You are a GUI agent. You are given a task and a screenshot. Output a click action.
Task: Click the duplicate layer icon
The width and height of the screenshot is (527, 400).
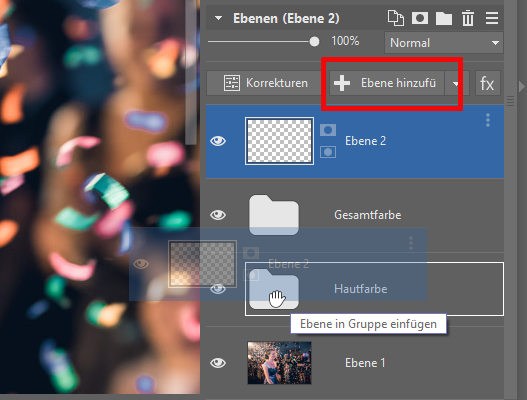[396, 18]
